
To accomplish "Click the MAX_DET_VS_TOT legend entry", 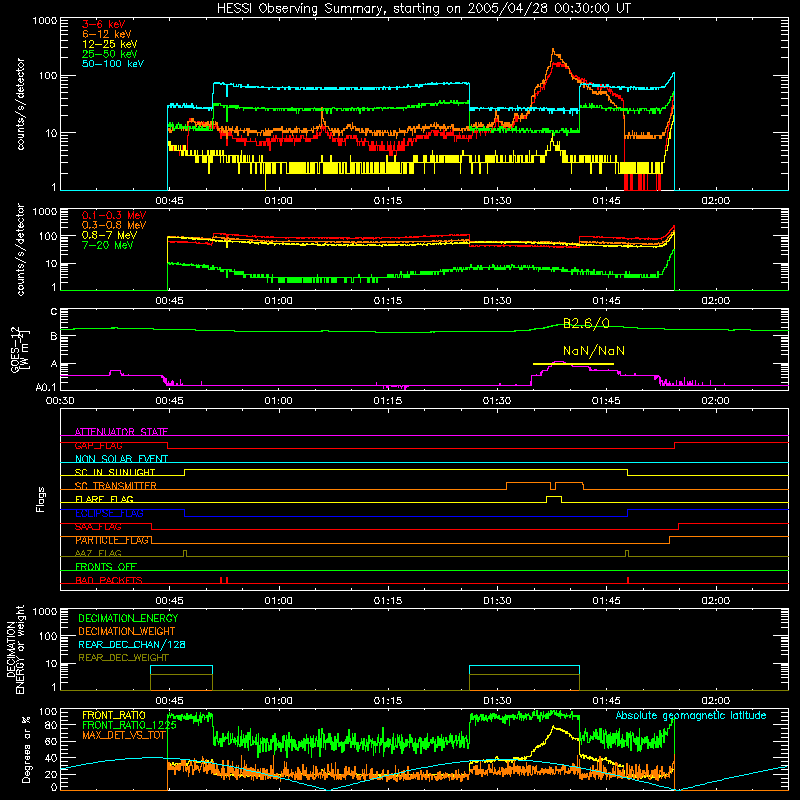I will click(123, 735).
